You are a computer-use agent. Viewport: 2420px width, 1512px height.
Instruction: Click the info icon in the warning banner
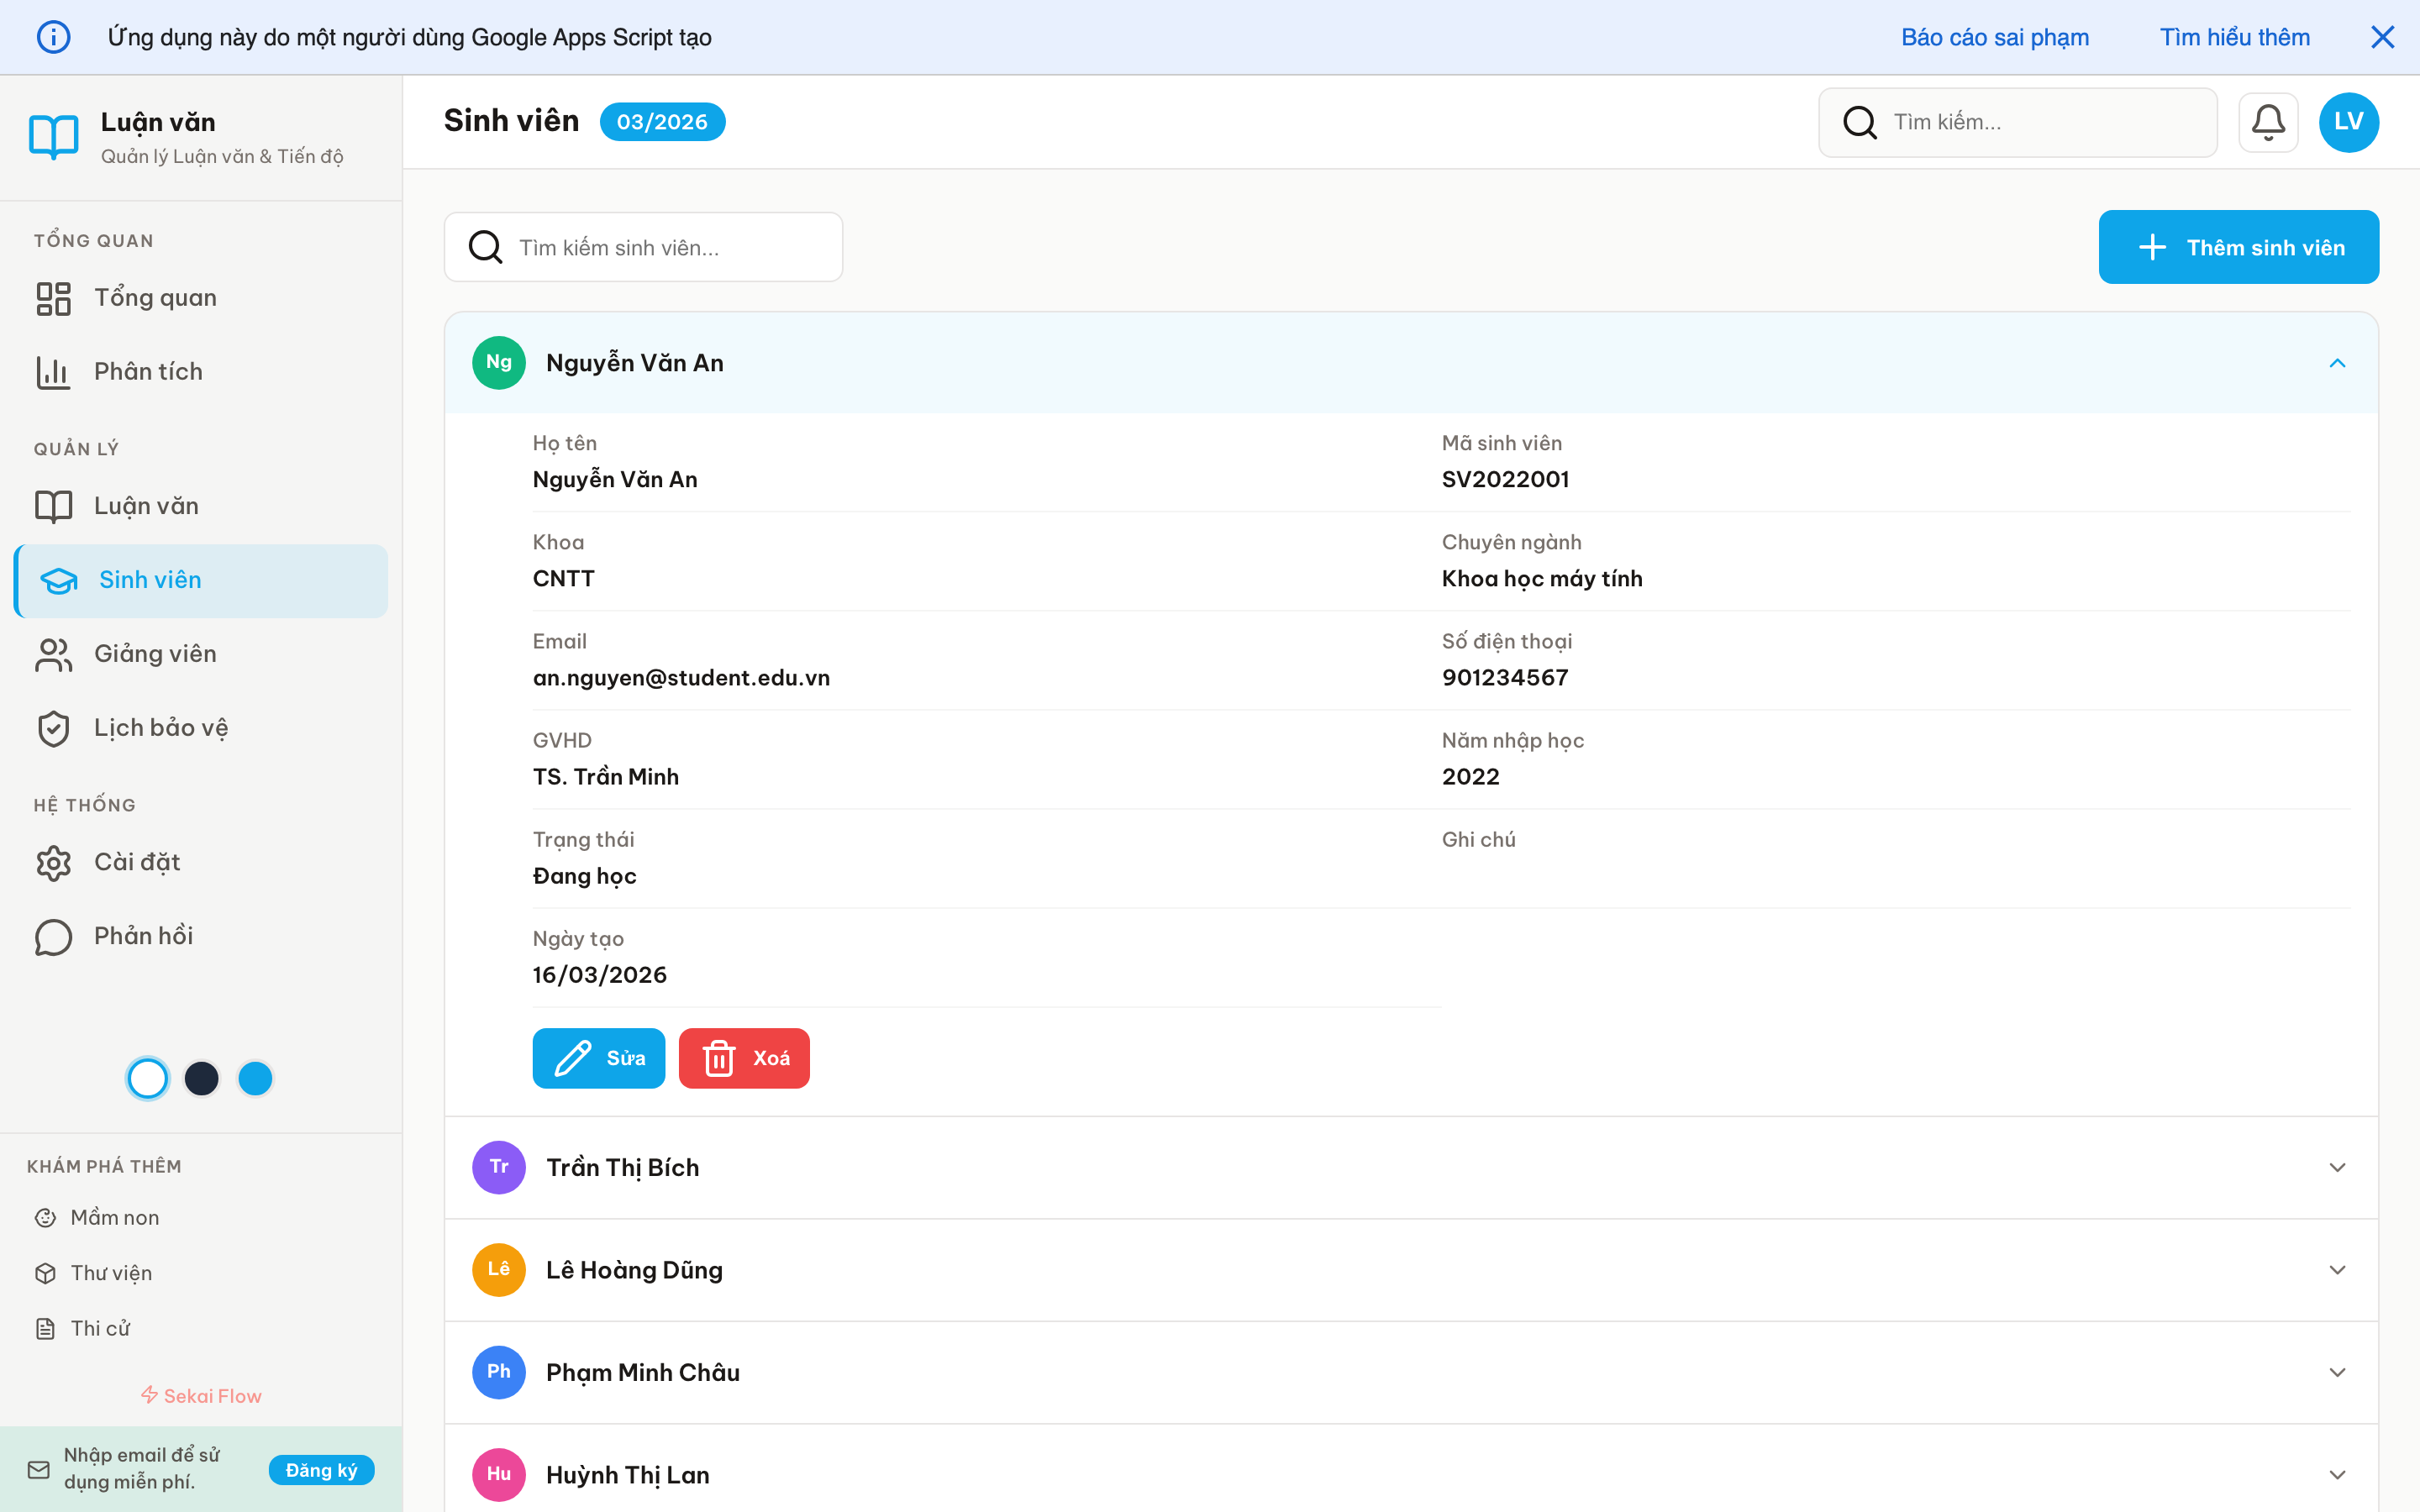coord(53,36)
